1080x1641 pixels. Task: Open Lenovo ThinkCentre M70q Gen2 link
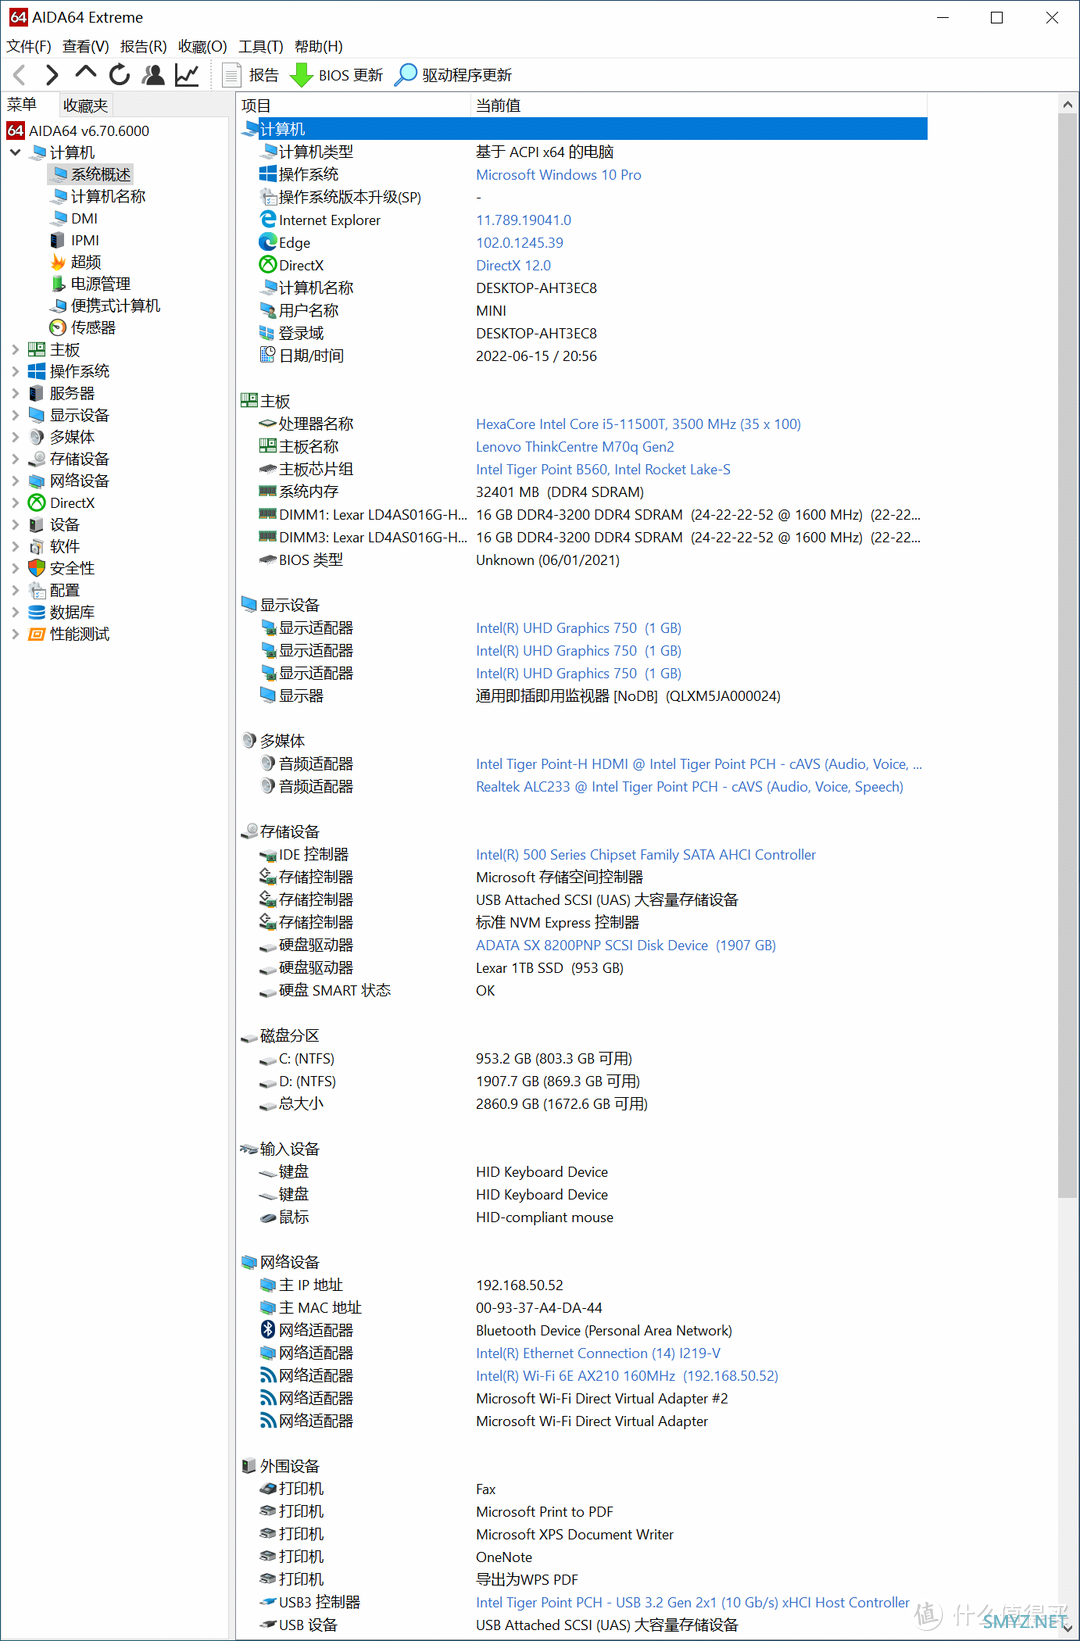coord(575,446)
